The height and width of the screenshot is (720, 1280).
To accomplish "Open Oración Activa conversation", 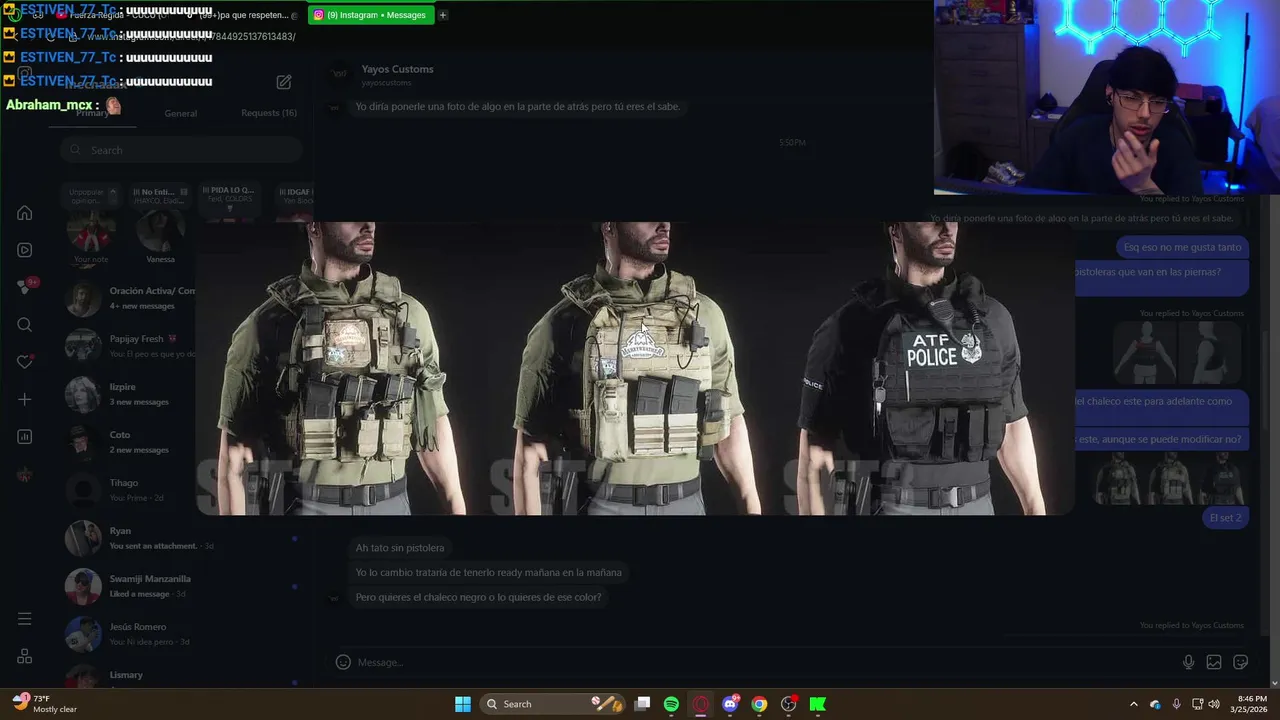I will click(130, 298).
